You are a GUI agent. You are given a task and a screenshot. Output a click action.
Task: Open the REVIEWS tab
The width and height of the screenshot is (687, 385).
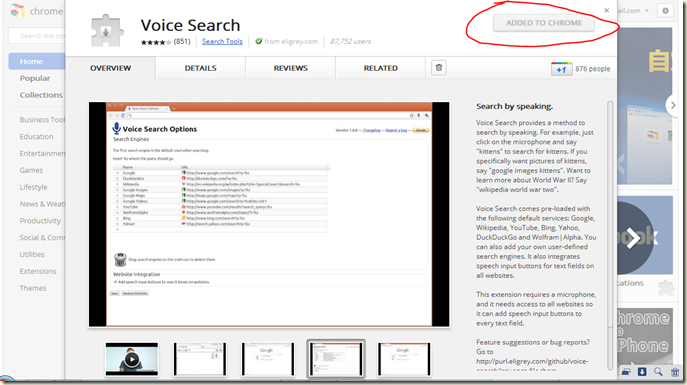[290, 68]
